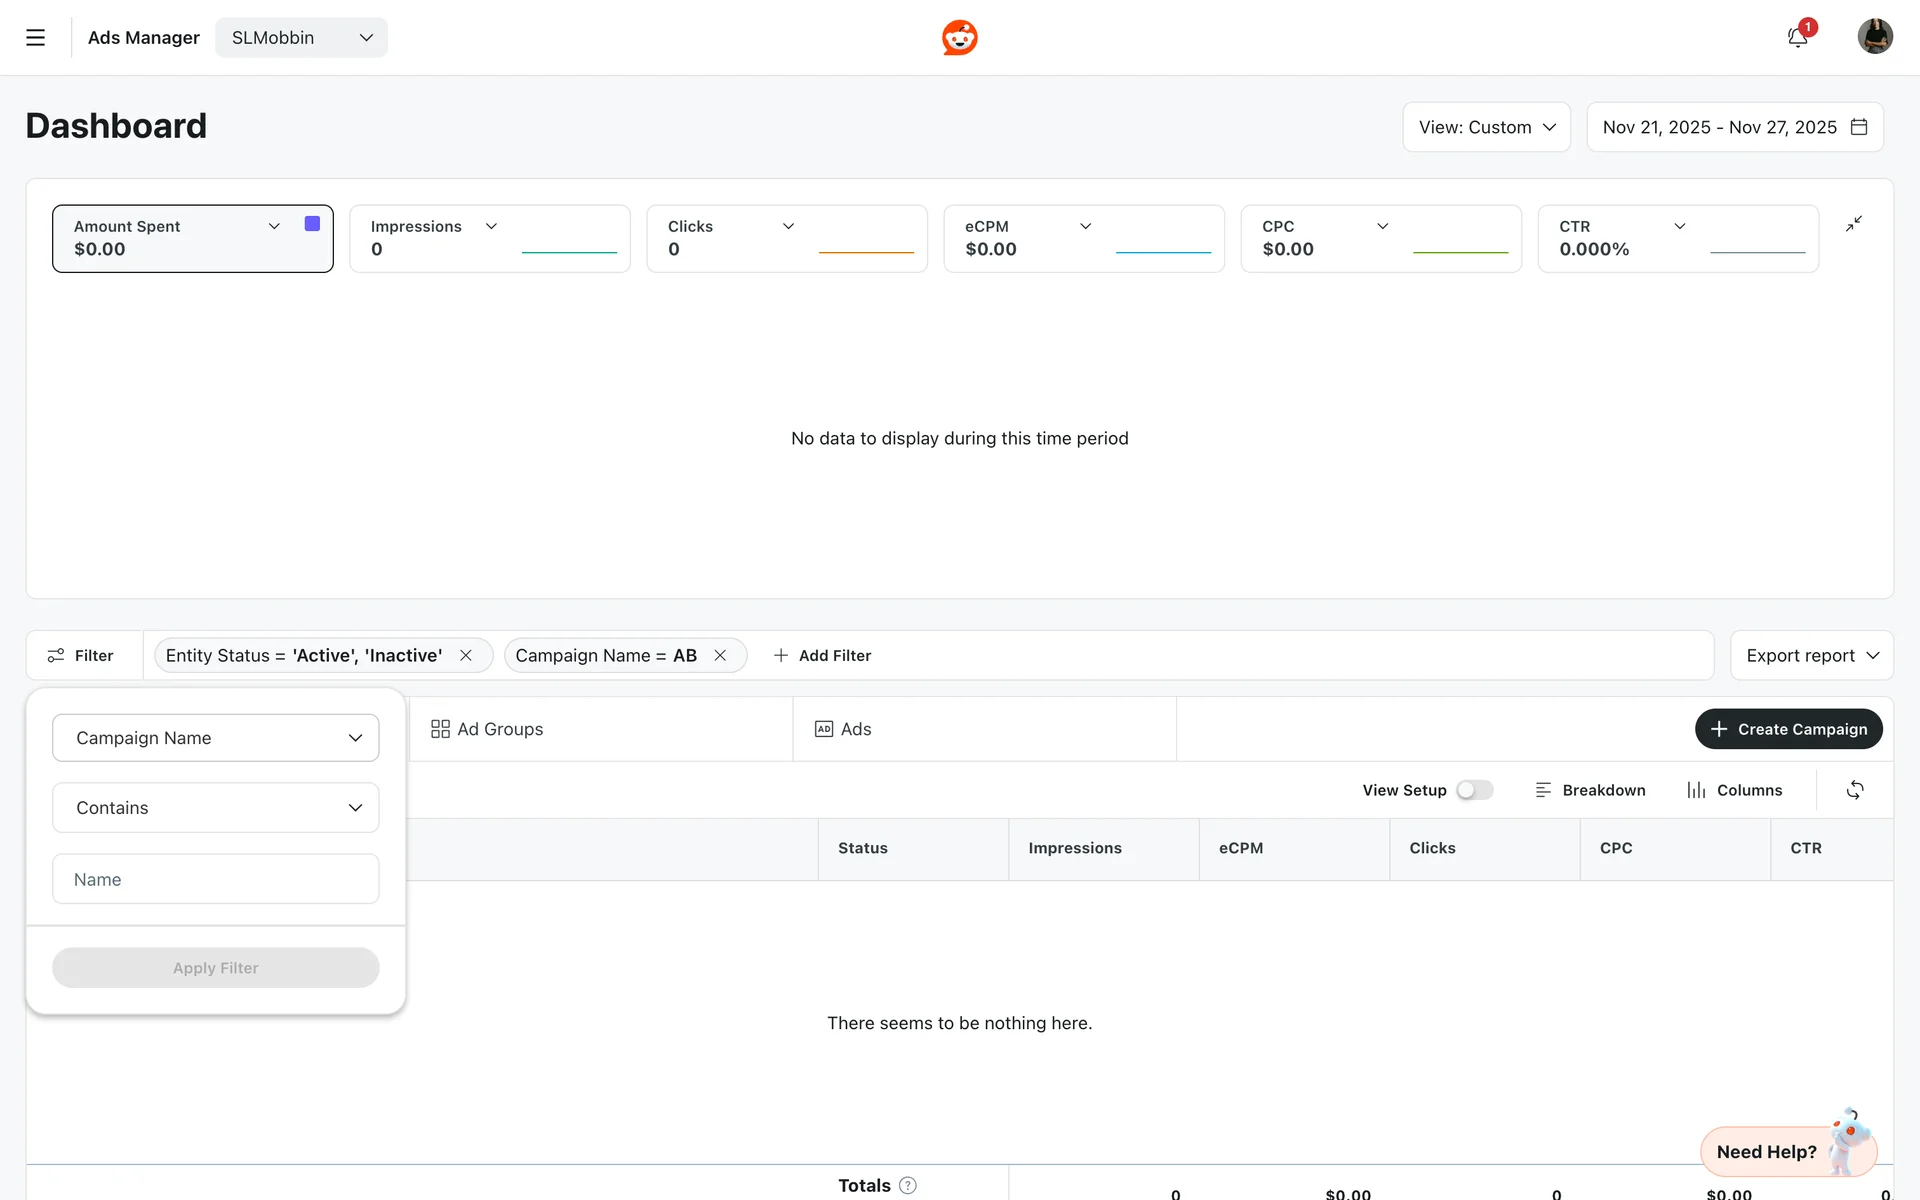
Task: Switch to the Ad Groups tab
Action: click(x=487, y=729)
